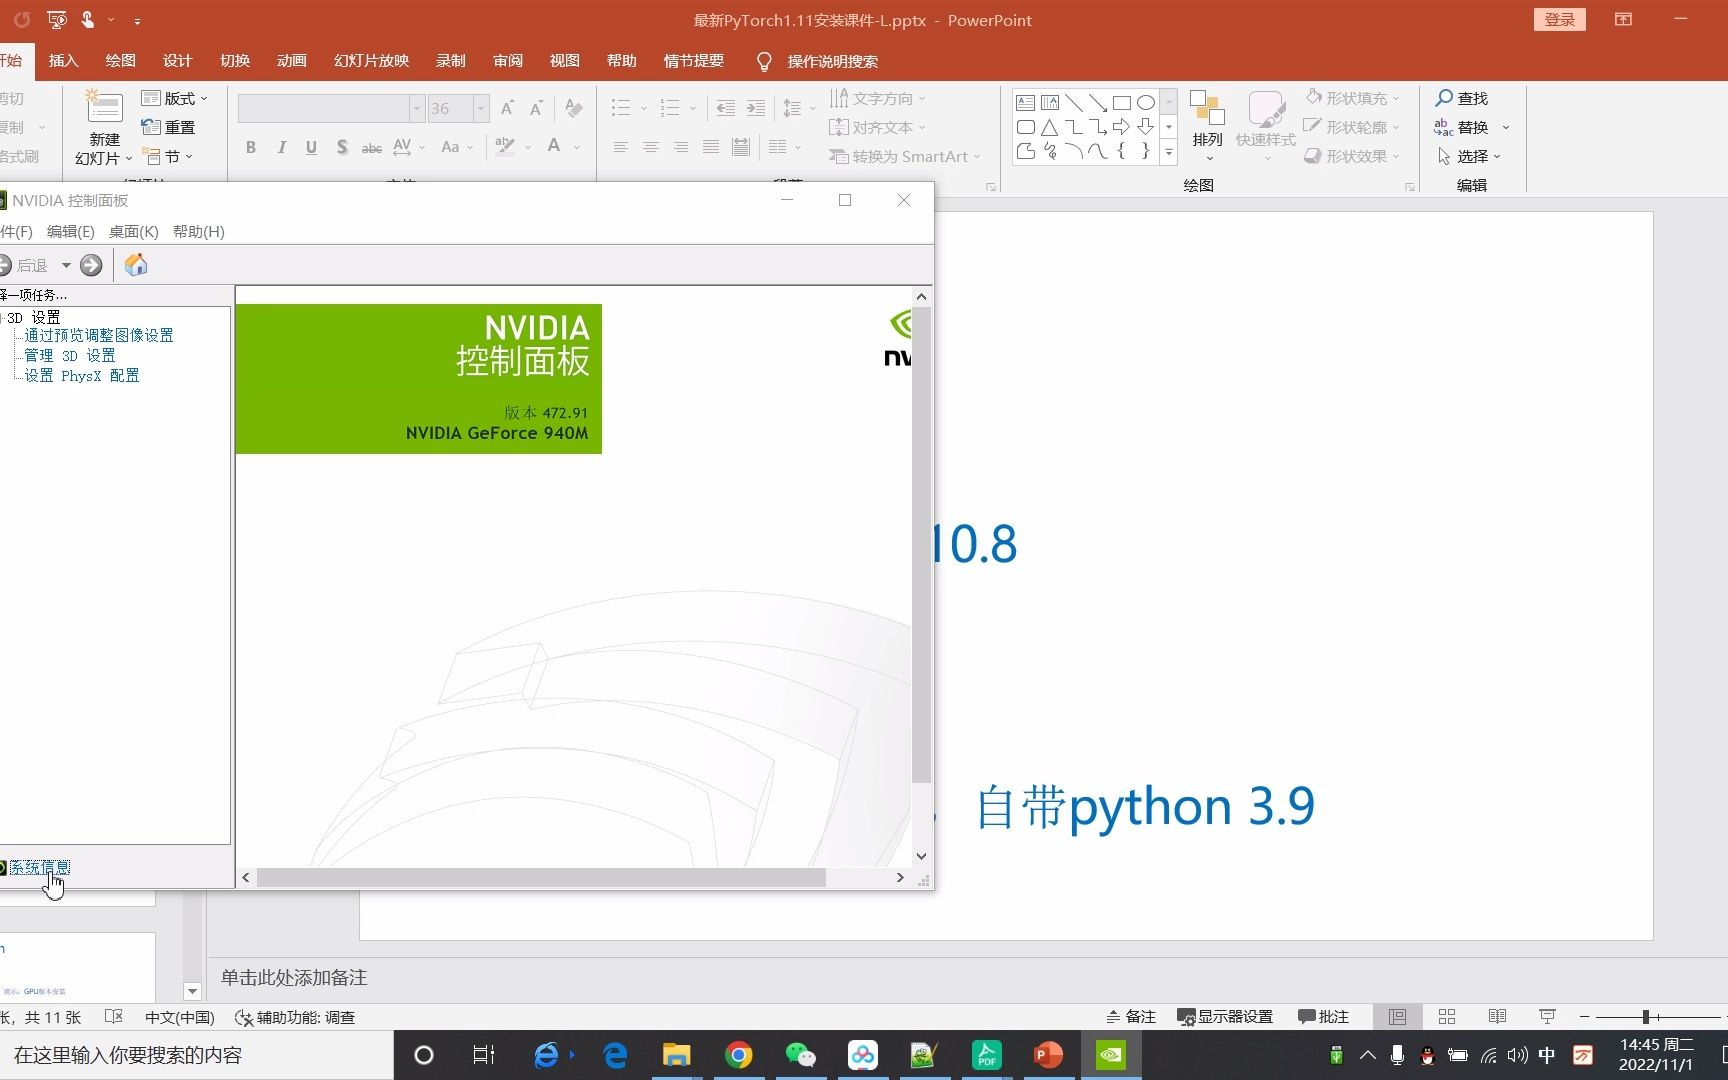
Task: Select 'Adjust image settings with preview' item
Action: point(99,336)
